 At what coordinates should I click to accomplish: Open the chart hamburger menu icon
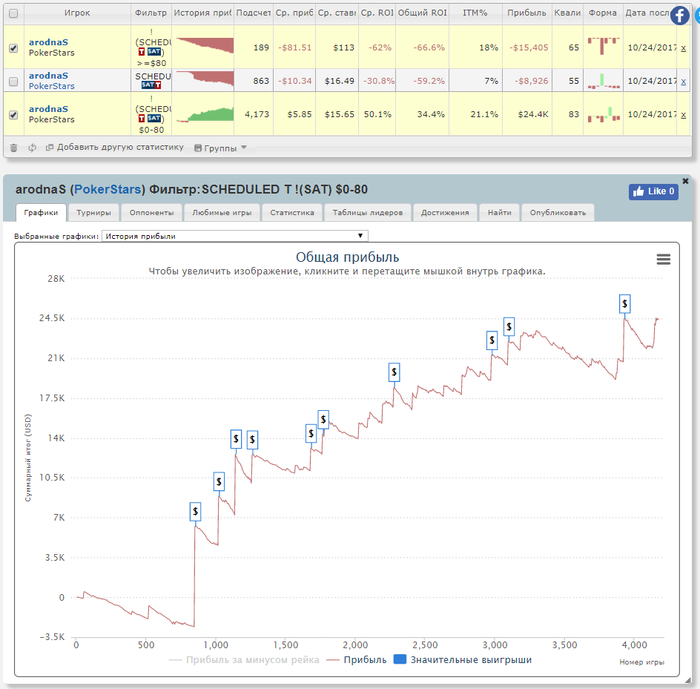pyautogui.click(x=663, y=259)
